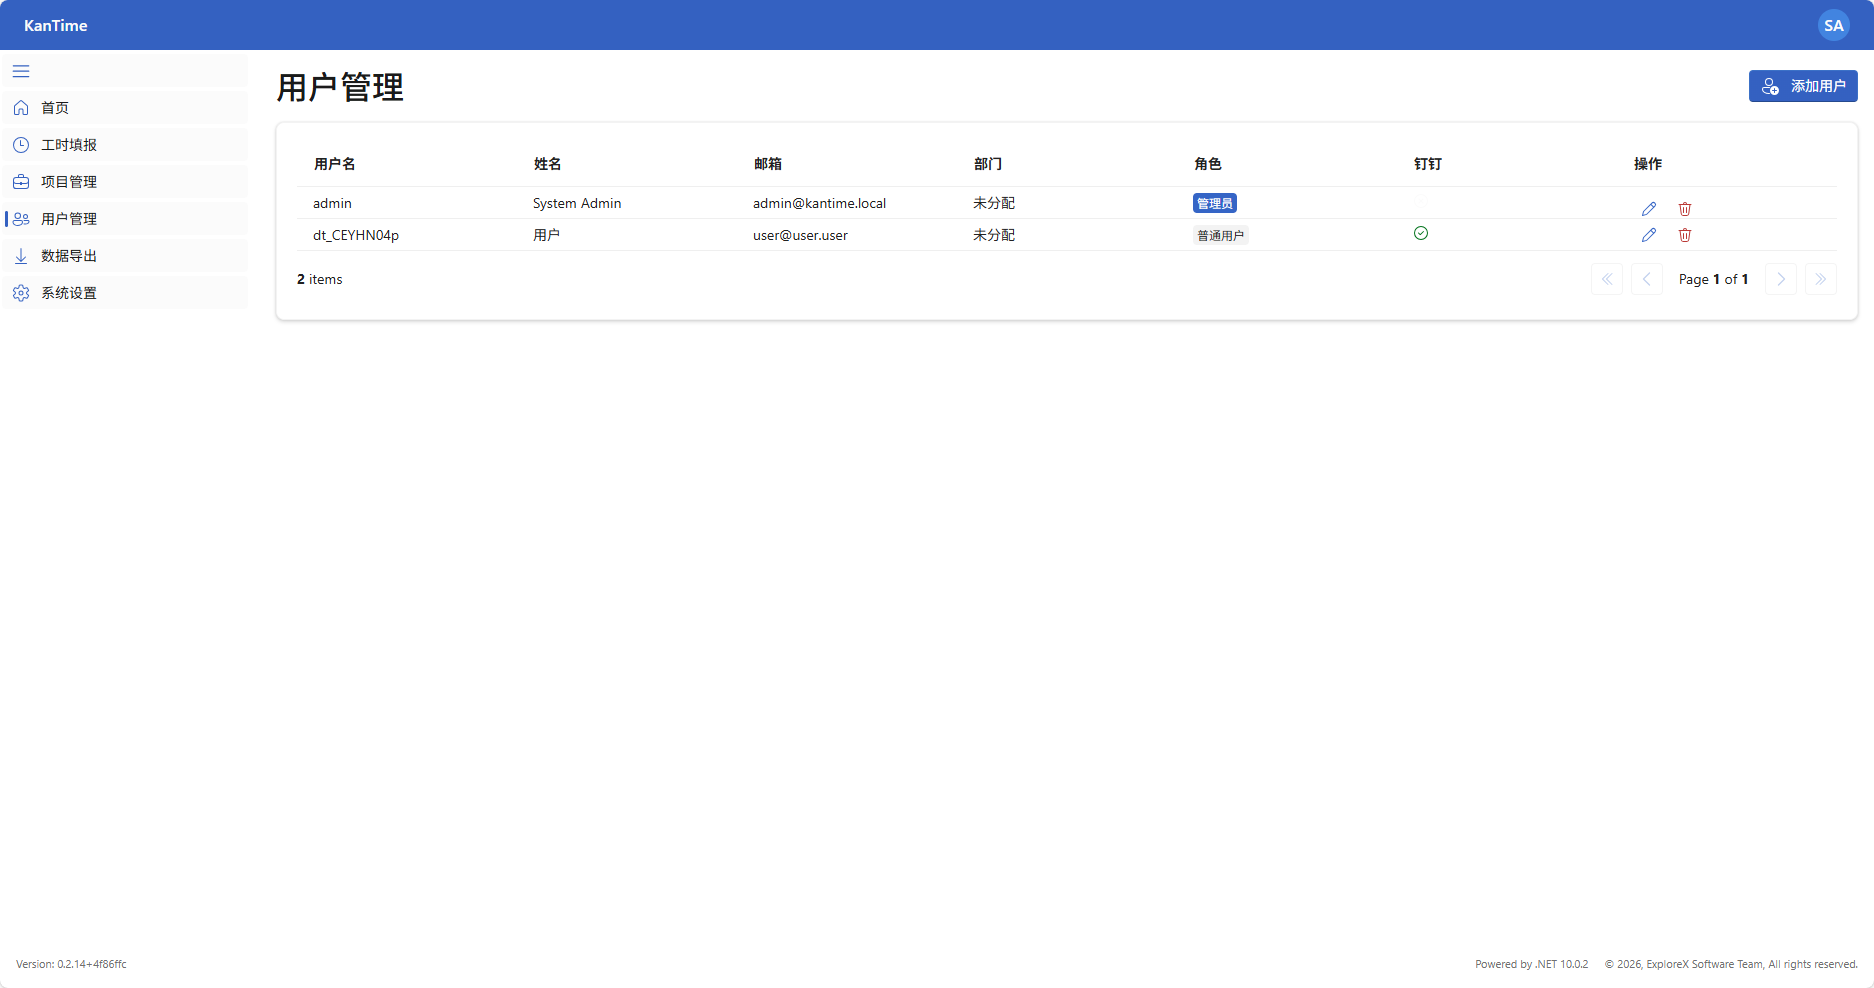Screen dimensions: 1874x988
Task: Jump to the last page
Action: (1821, 279)
